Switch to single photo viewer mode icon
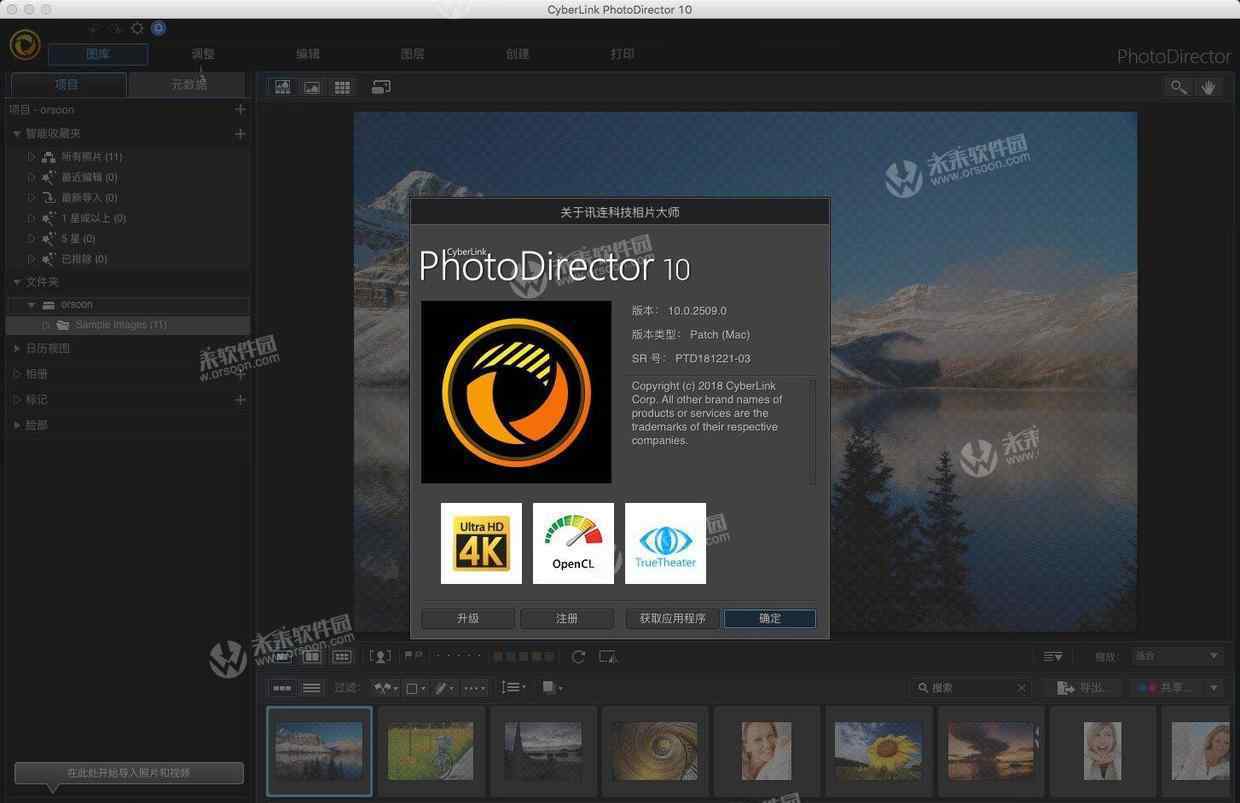Viewport: 1240px width, 803px height. click(312, 87)
